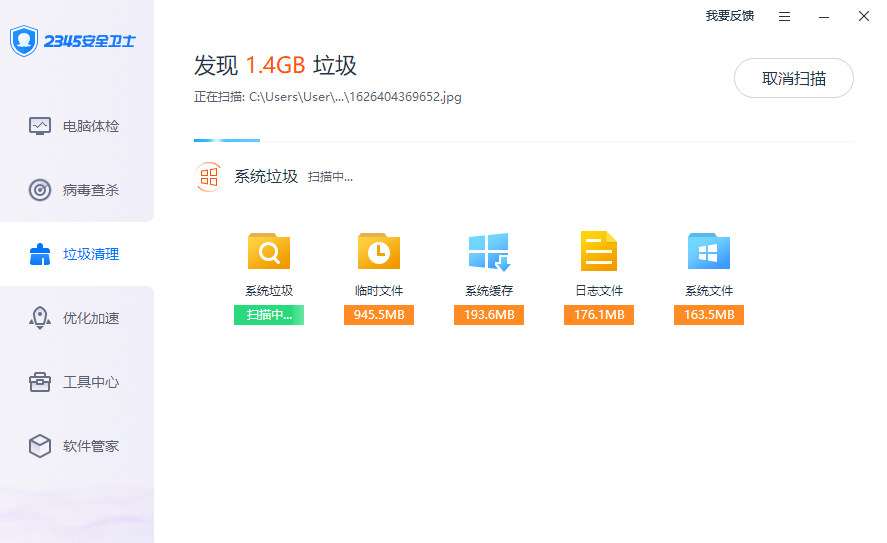The image size is (887, 543).
Task: Select the 临时文件 clock folder icon
Action: tap(379, 252)
